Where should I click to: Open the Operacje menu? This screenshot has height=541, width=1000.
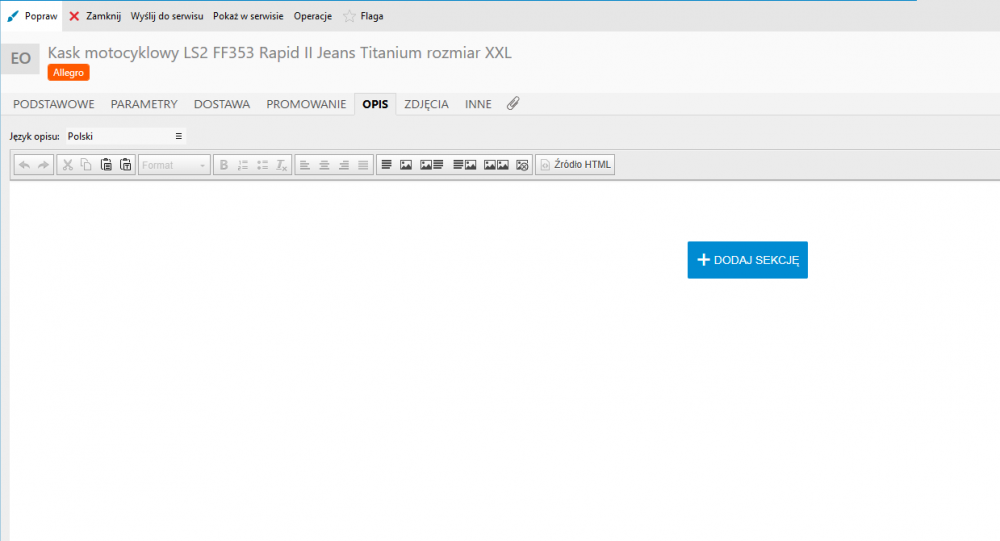[312, 17]
